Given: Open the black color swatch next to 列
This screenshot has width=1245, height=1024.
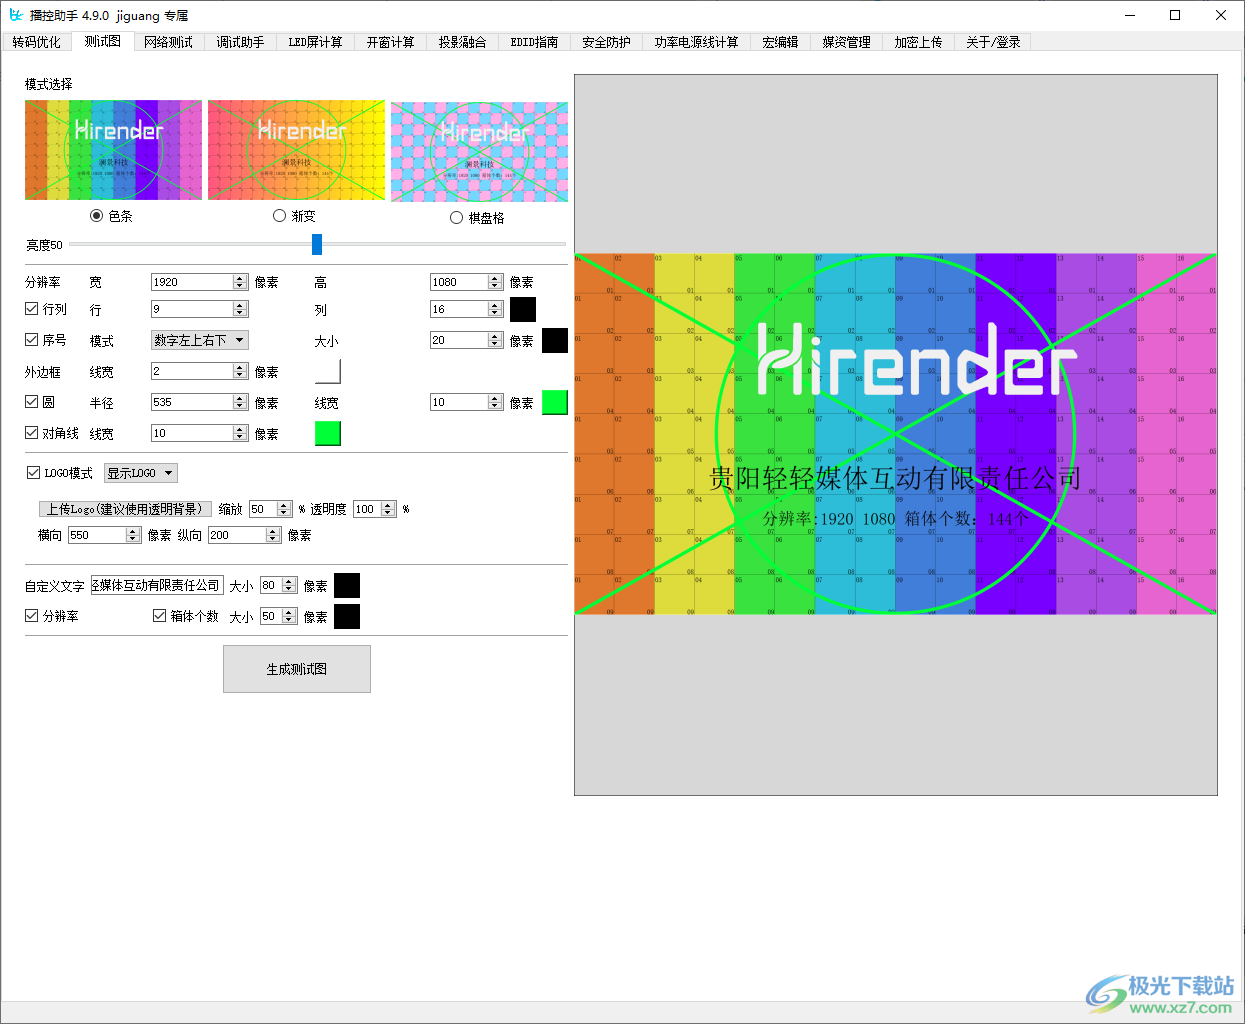Looking at the screenshot, I should (x=522, y=309).
